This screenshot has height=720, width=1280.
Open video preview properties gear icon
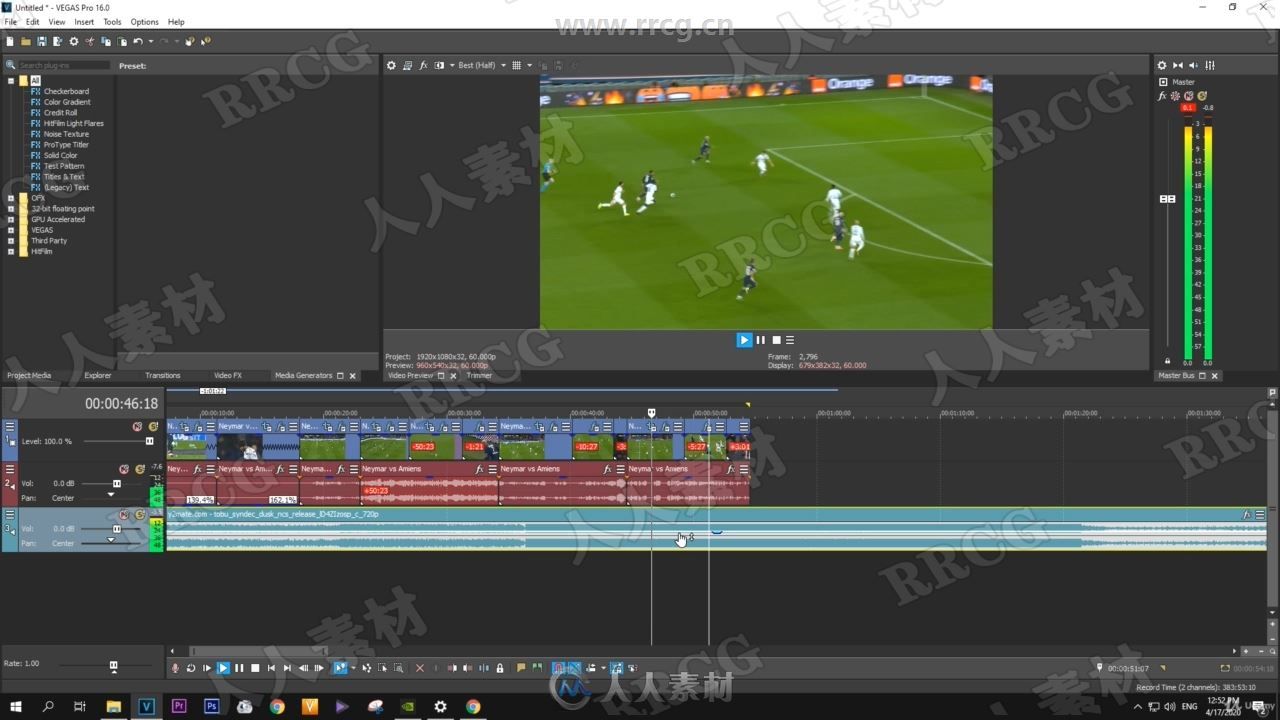click(x=391, y=65)
